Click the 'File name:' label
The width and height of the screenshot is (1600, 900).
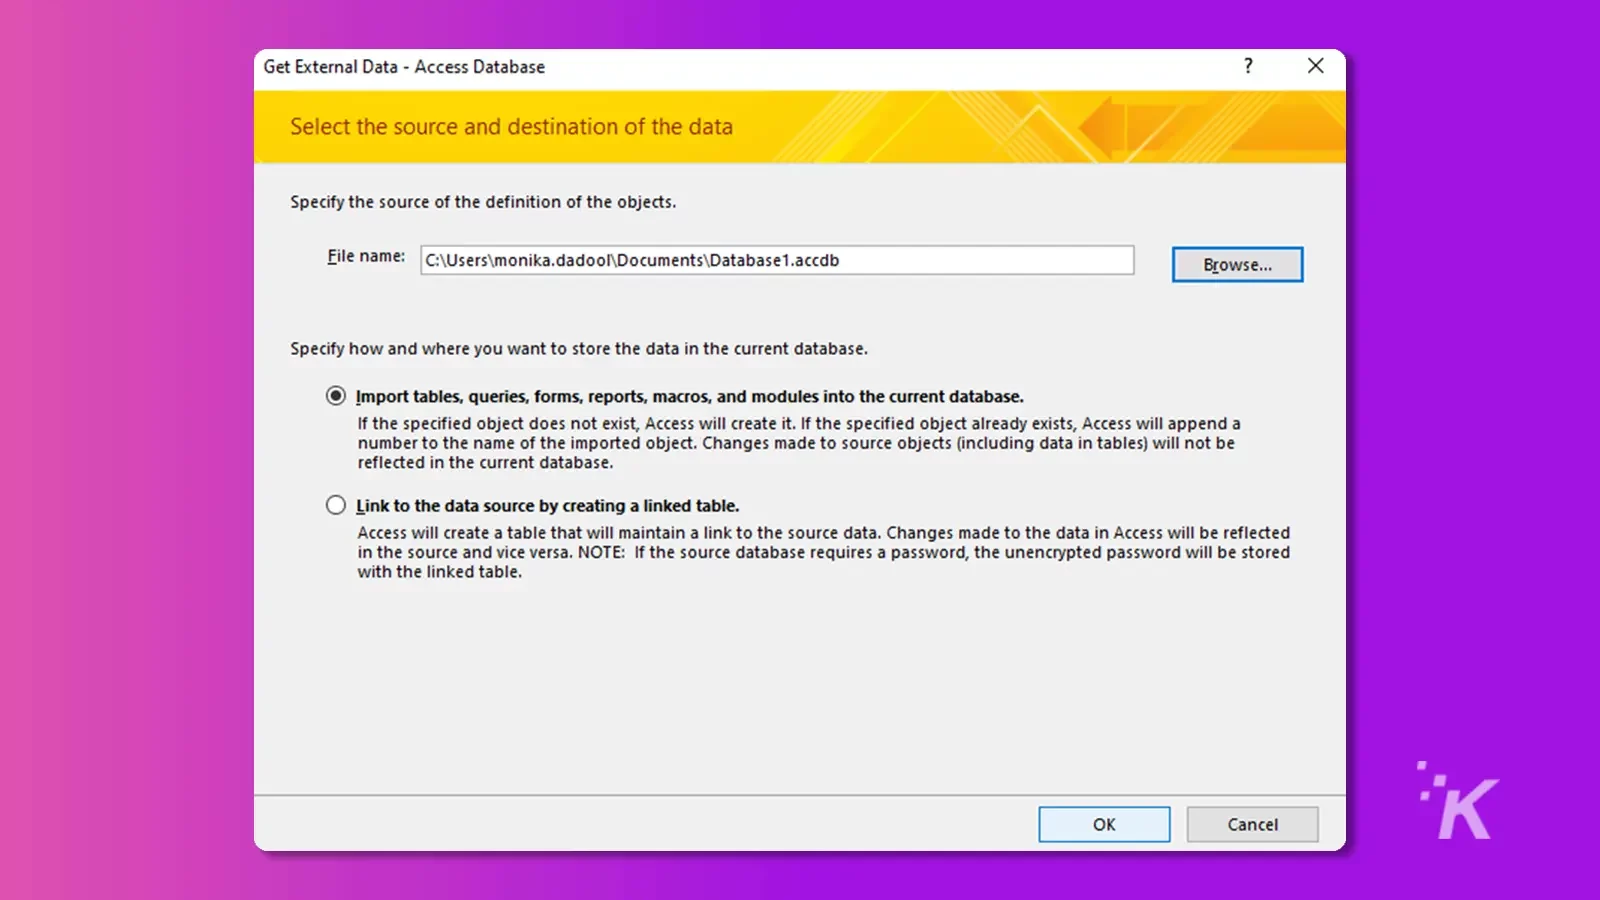pos(366,257)
